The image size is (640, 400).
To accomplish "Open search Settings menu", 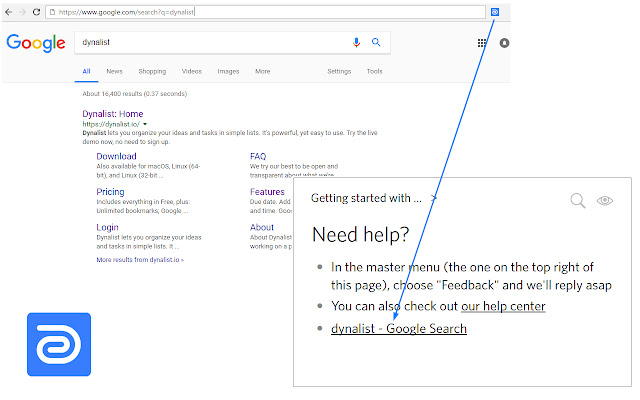I will (x=339, y=71).
